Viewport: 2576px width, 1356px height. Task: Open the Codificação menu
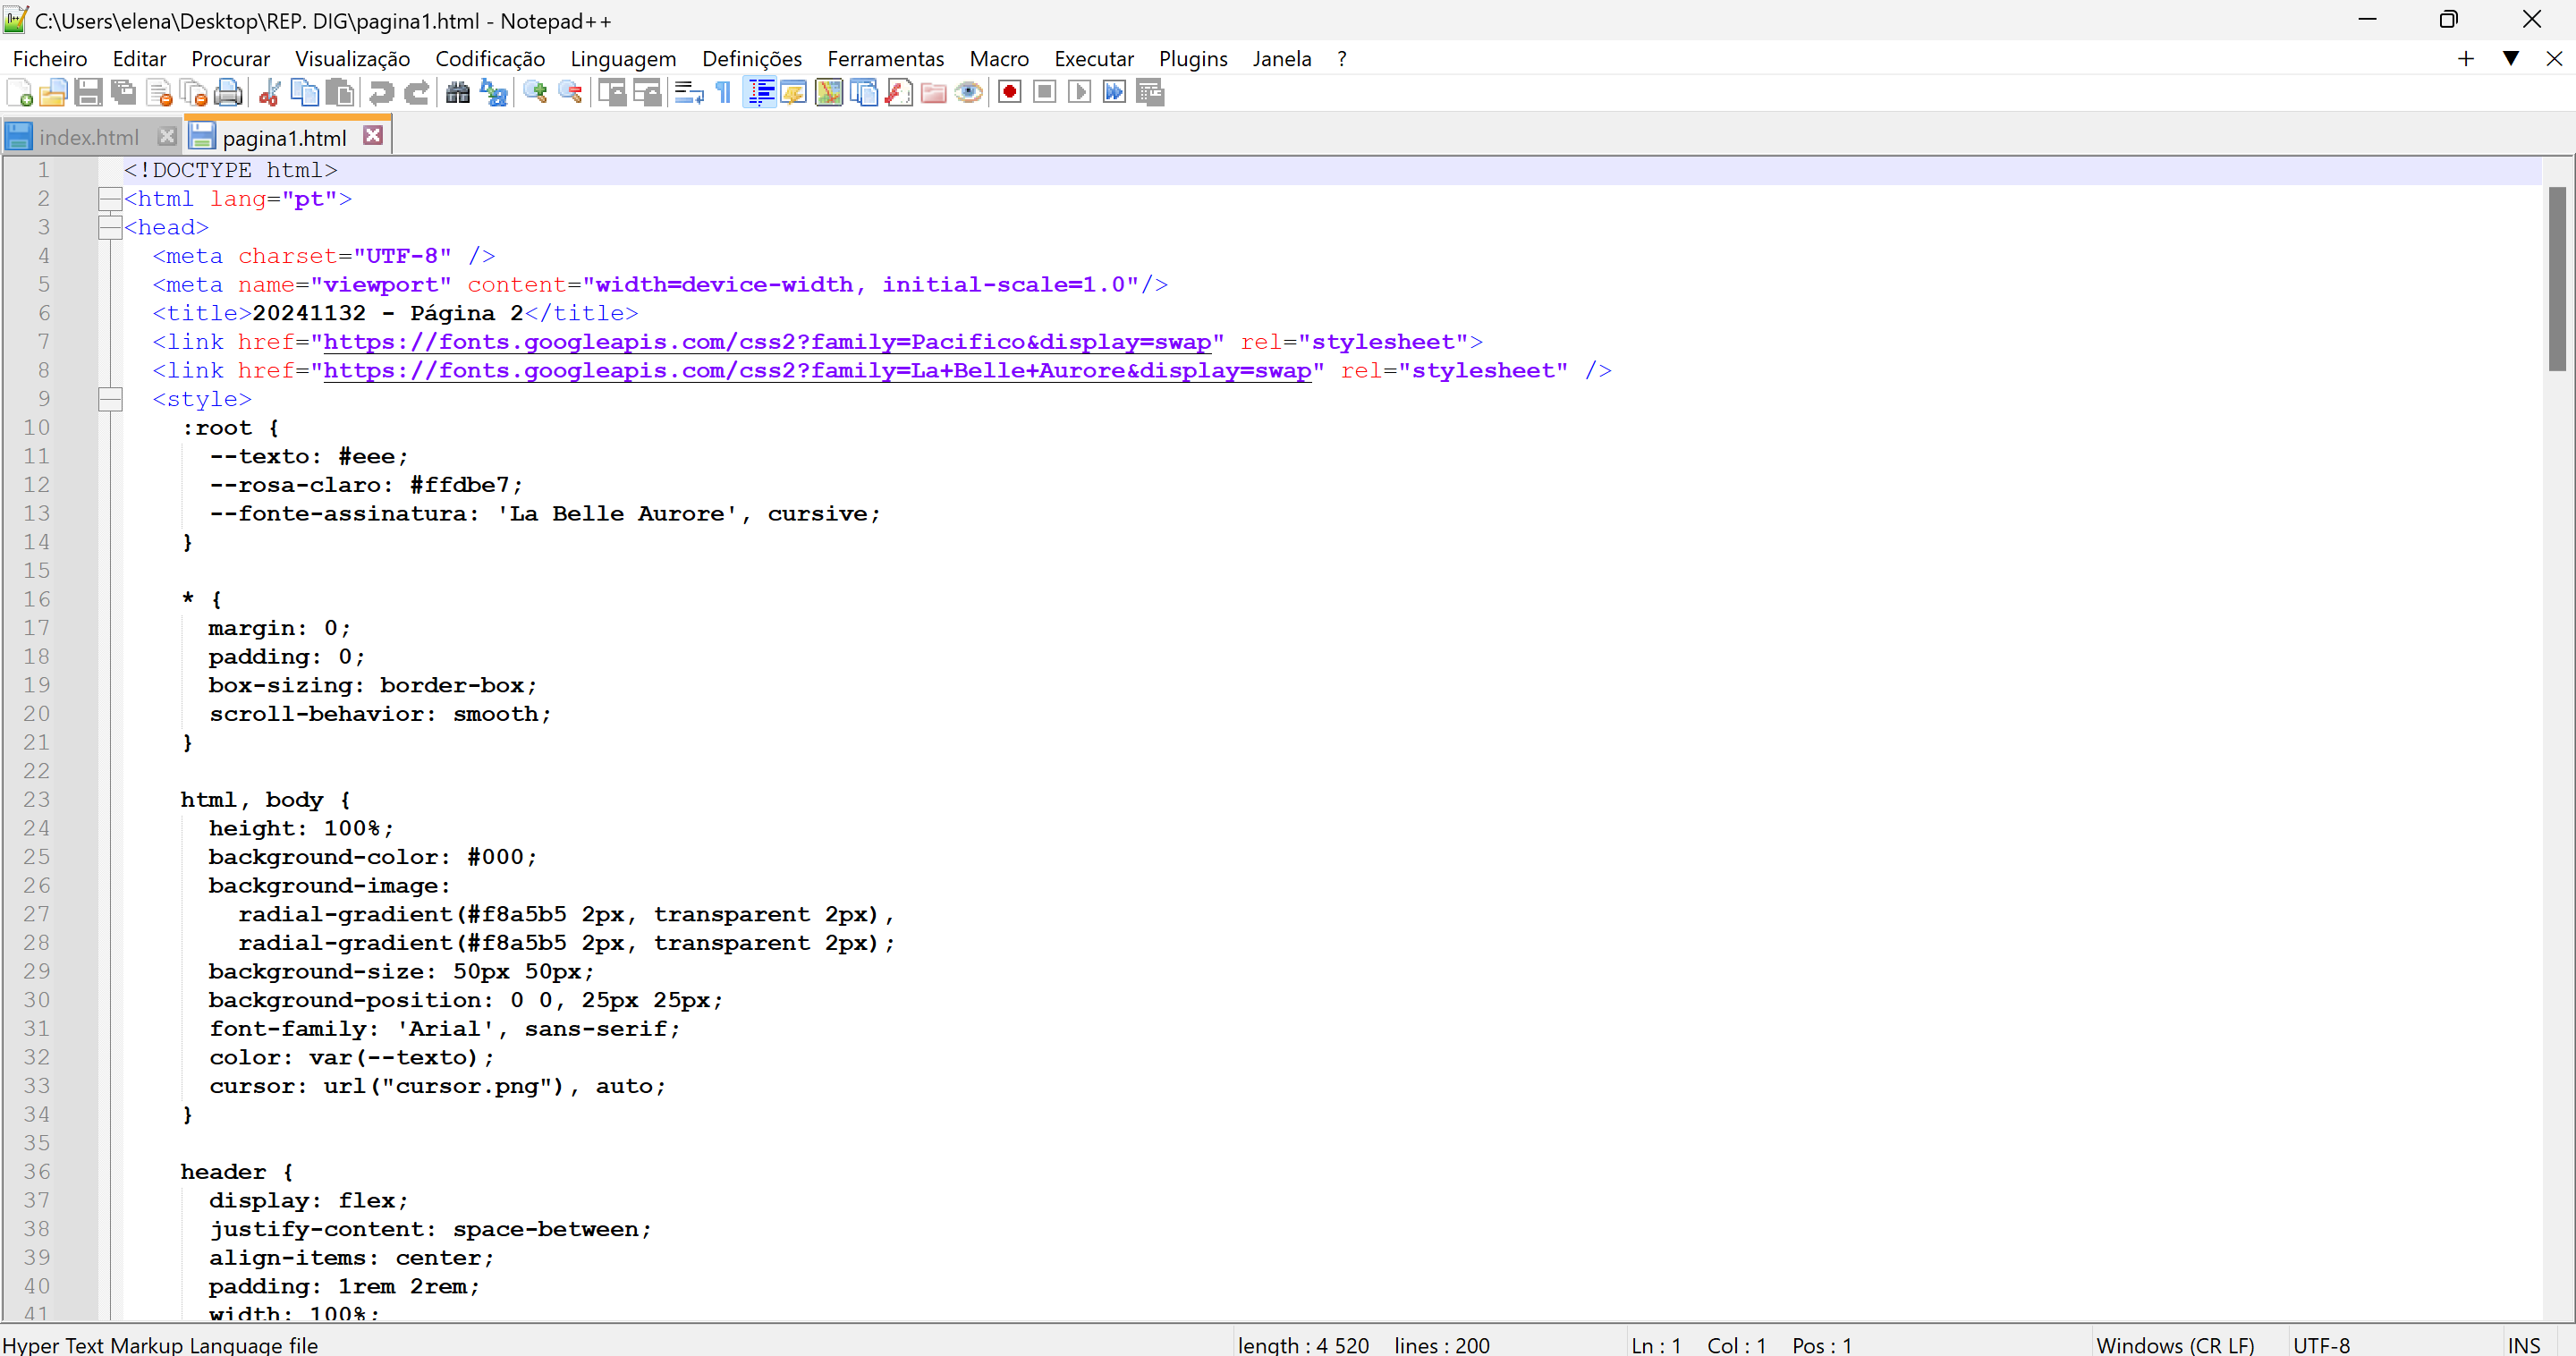[x=490, y=59]
